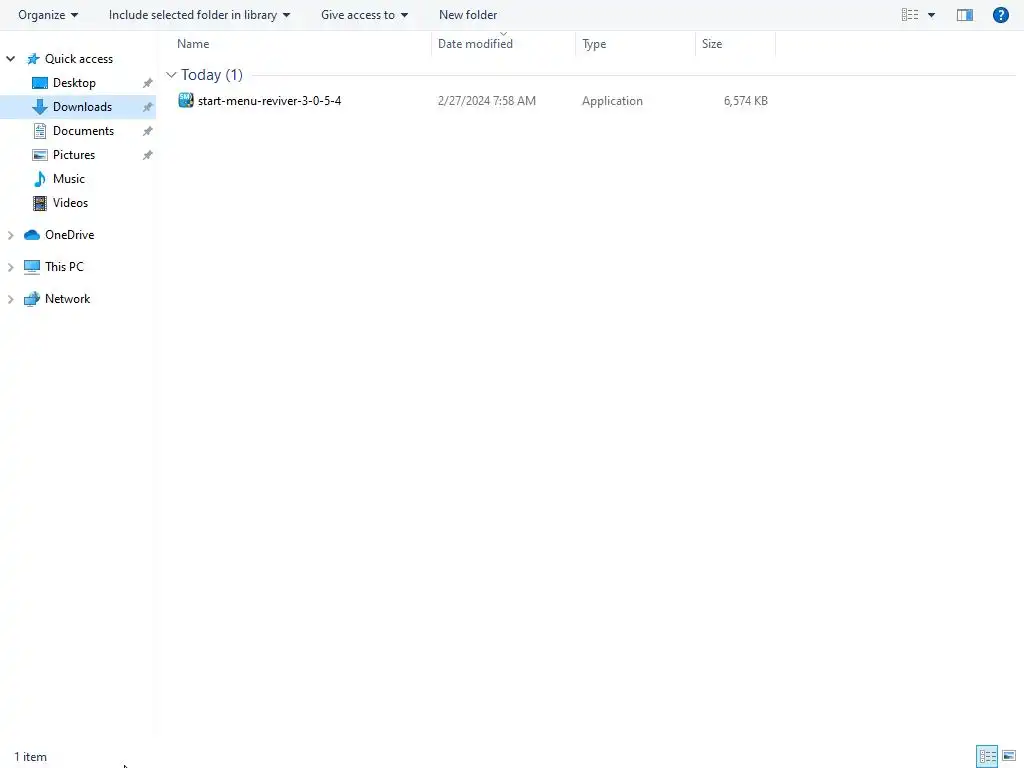Select OneDrive in the navigation pane

(69, 235)
